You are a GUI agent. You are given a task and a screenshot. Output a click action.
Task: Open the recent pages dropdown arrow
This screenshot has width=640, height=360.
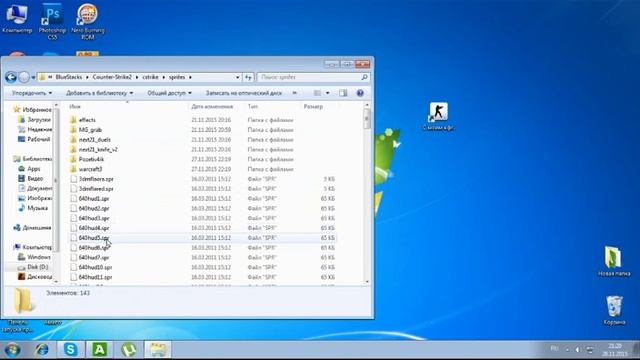pos(33,77)
